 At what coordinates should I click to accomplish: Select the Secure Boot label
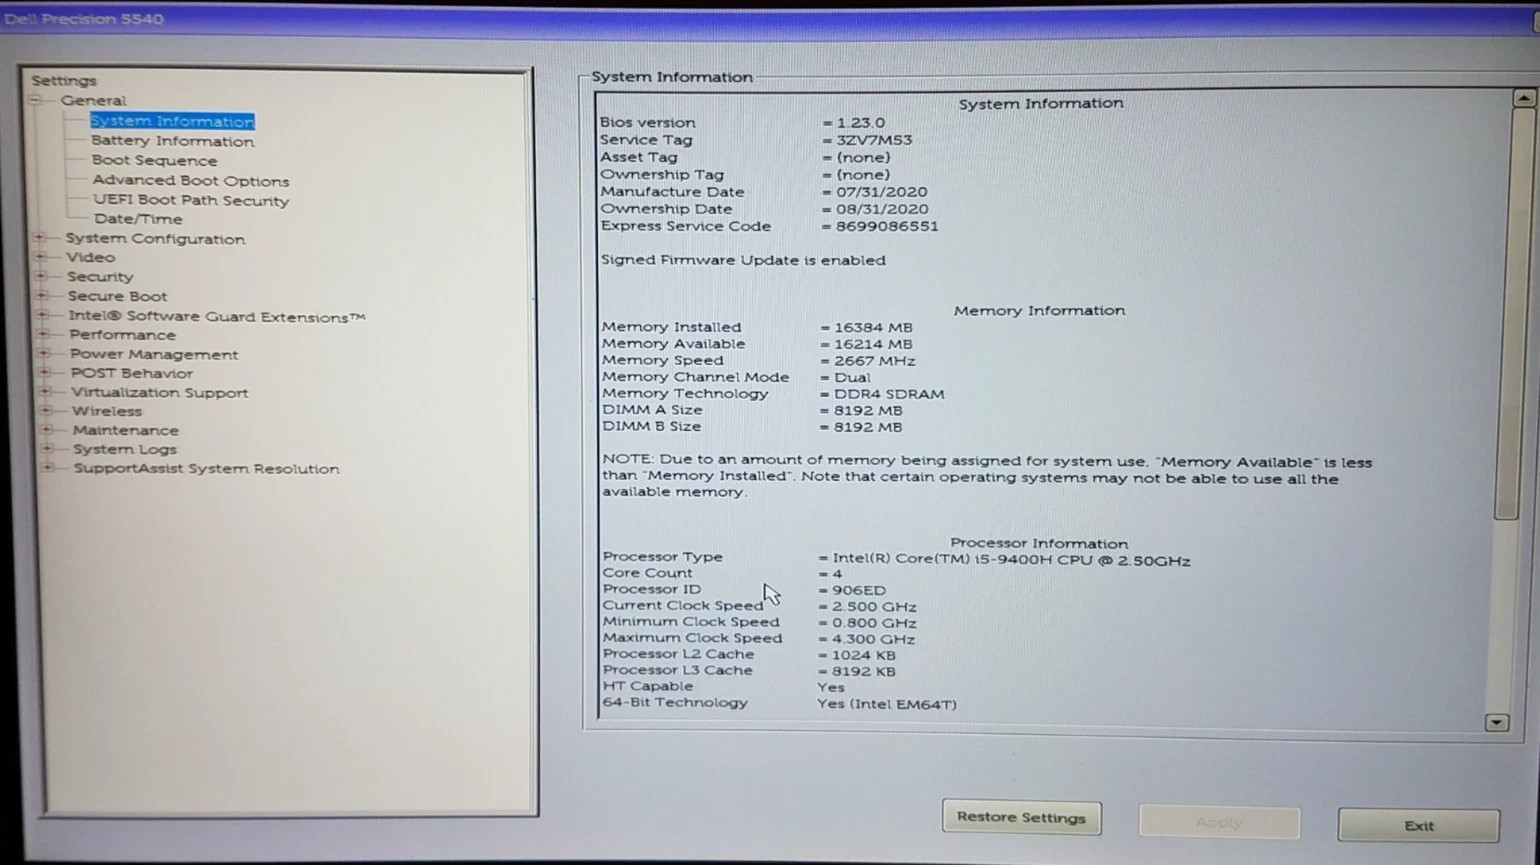[118, 296]
